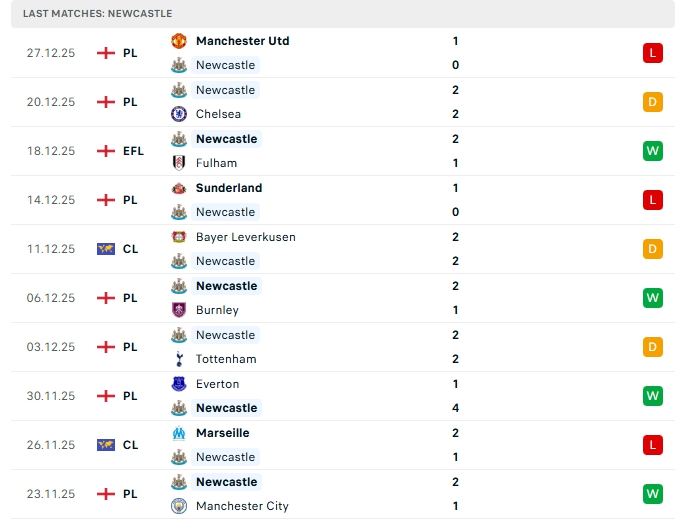Click the Burnley club crest
Image resolution: width=685 pixels, height=523 pixels.
(x=179, y=310)
